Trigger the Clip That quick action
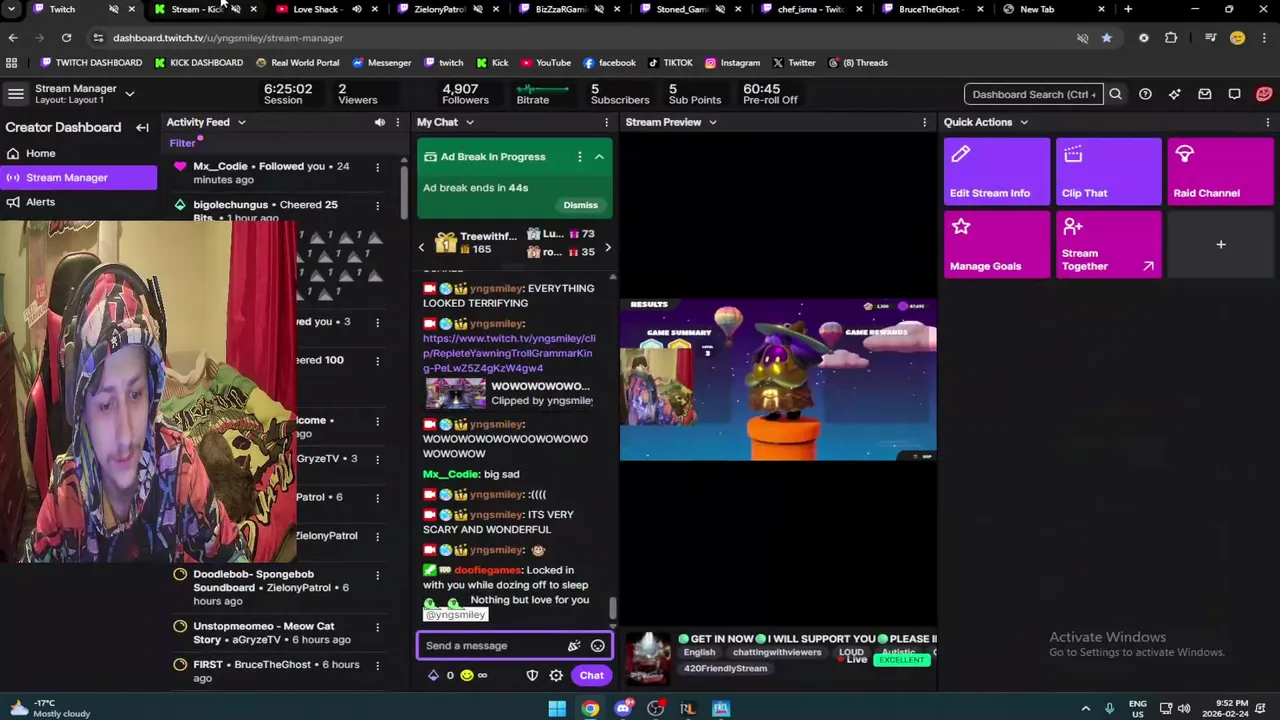 (x=1108, y=171)
